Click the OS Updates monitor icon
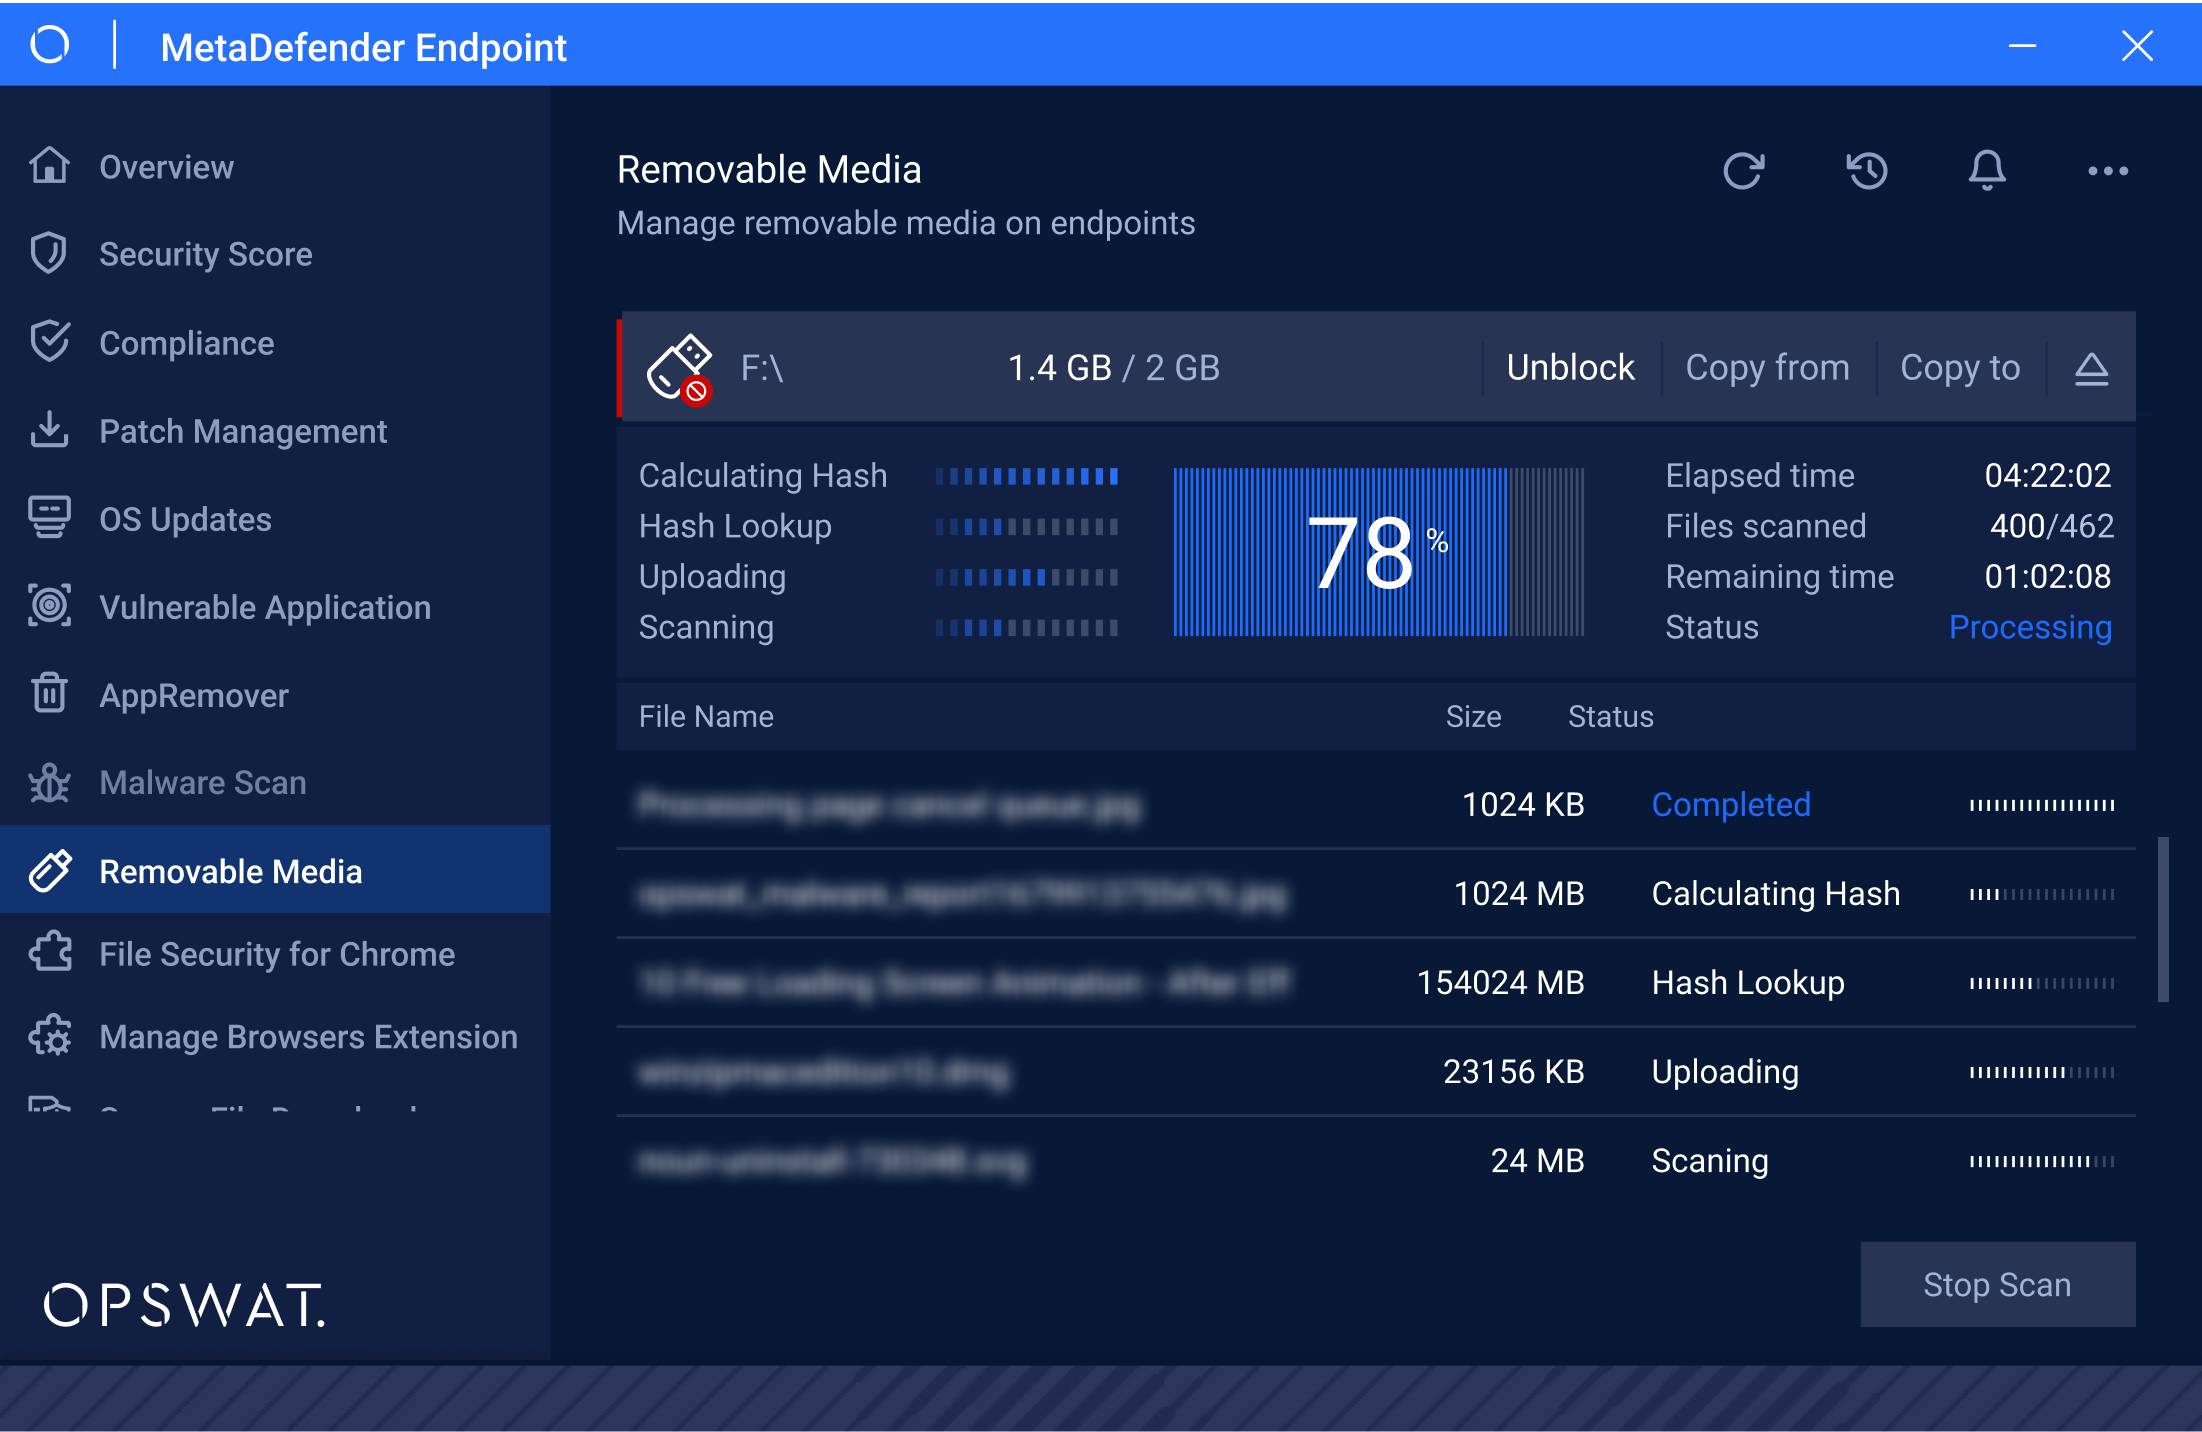 point(49,518)
